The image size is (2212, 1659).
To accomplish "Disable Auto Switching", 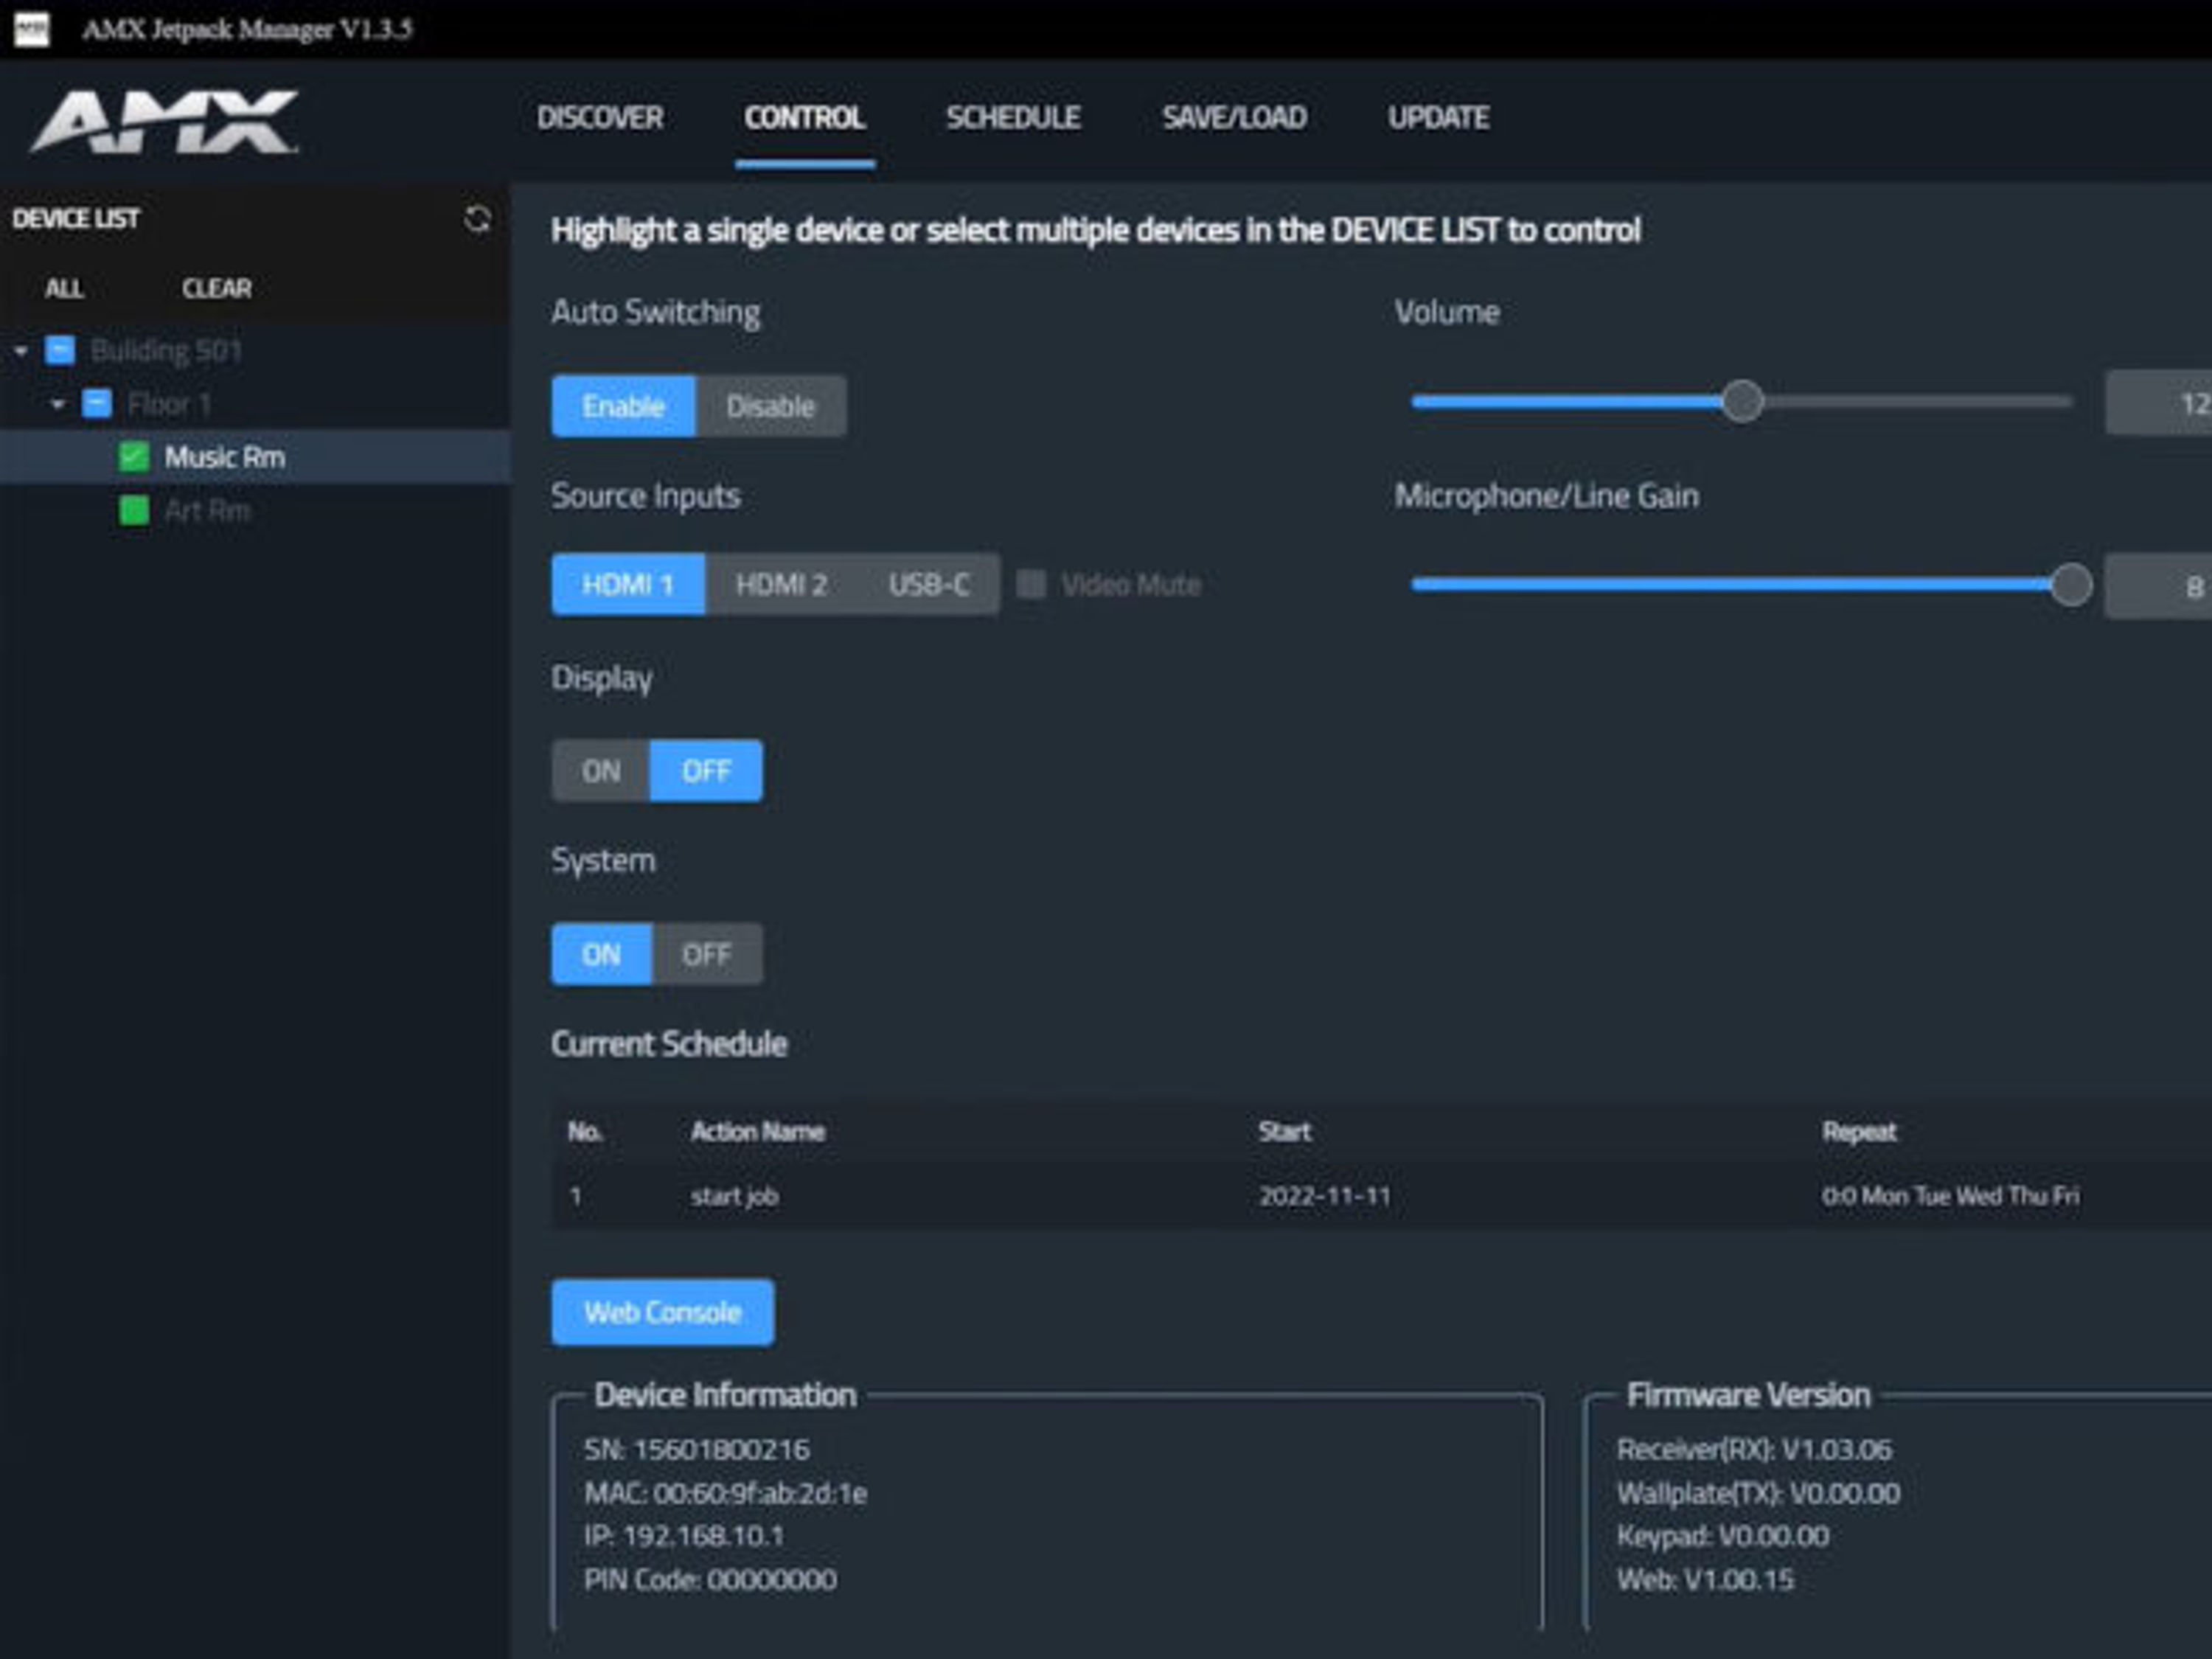I will (770, 406).
